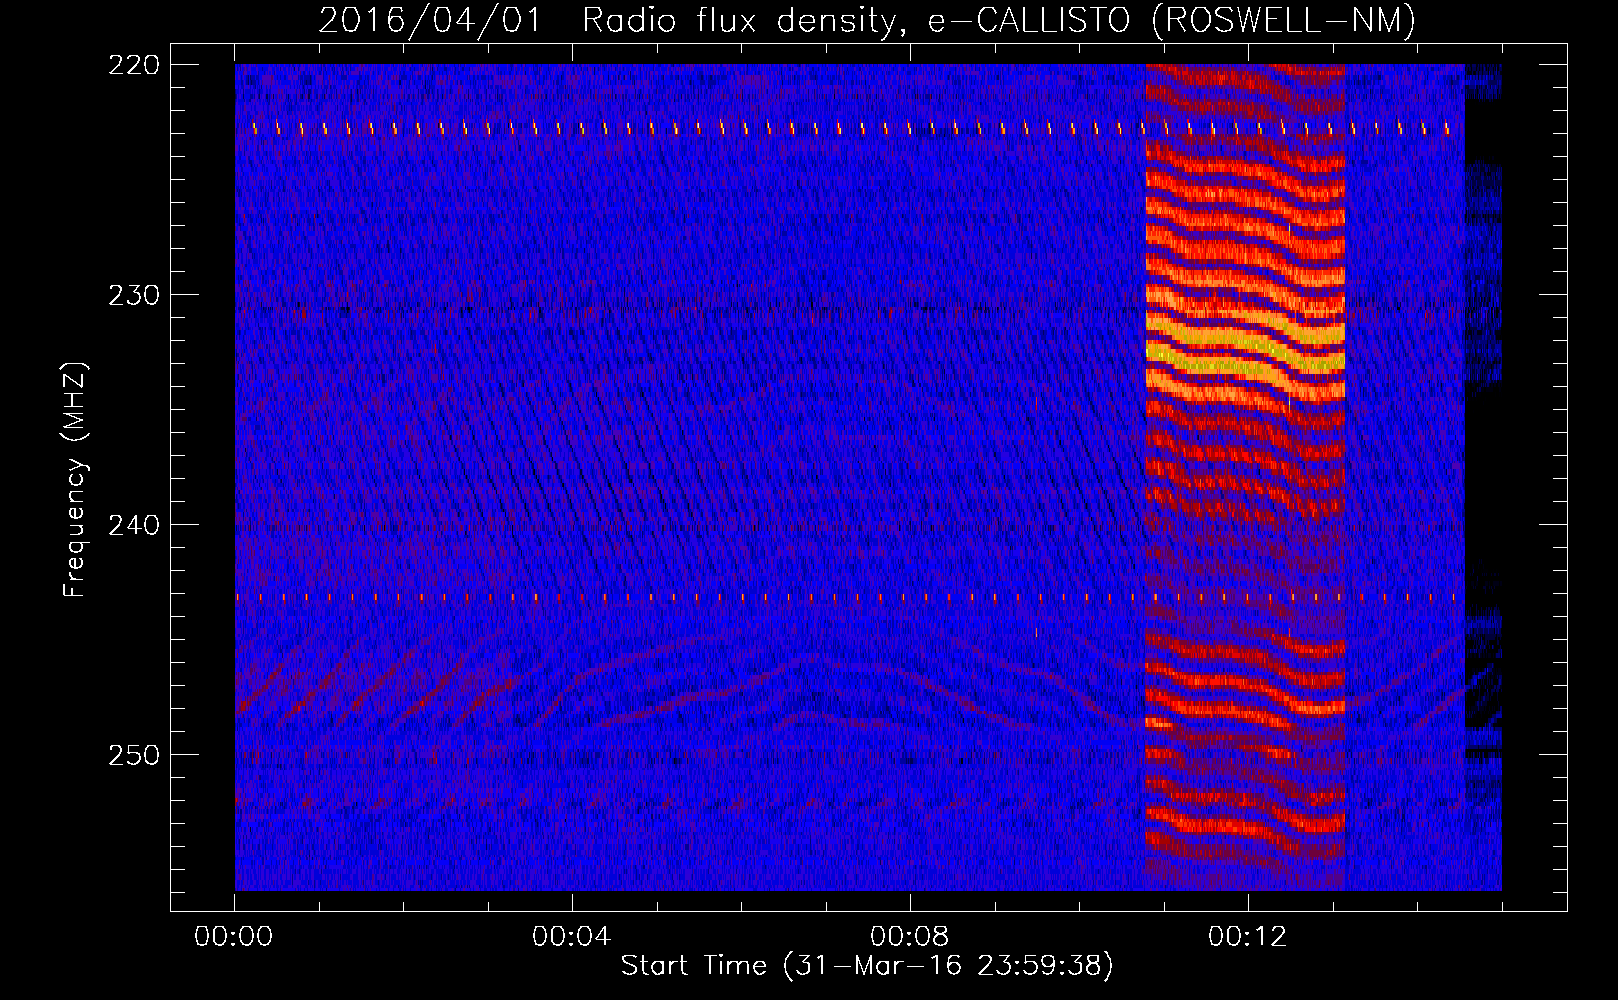
Task: Click the 00:08 time tick label
Action: tap(909, 936)
